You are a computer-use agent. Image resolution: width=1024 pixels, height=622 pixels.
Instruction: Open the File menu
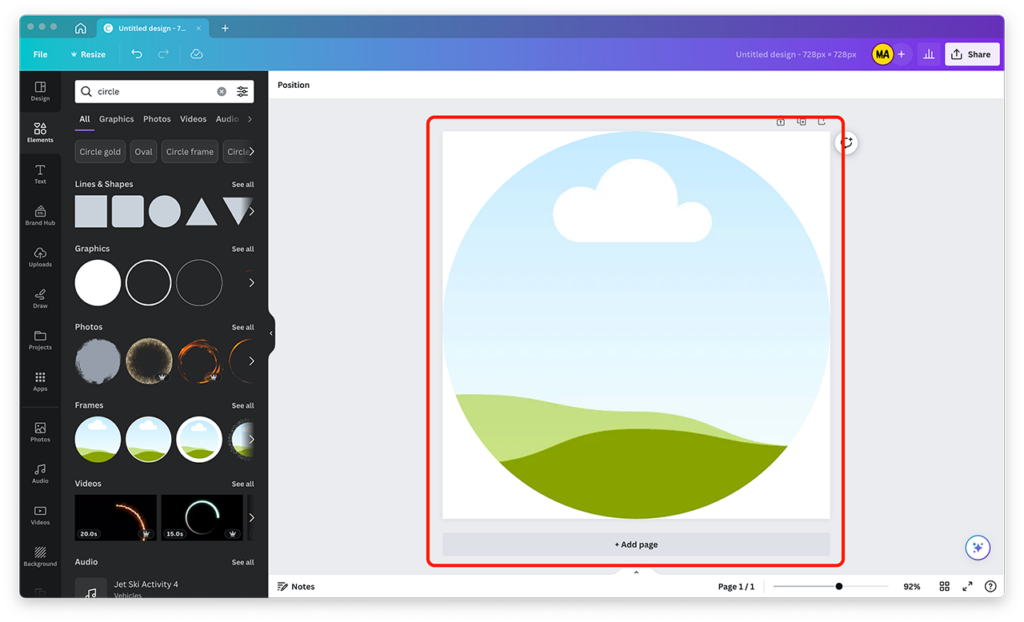[40, 54]
